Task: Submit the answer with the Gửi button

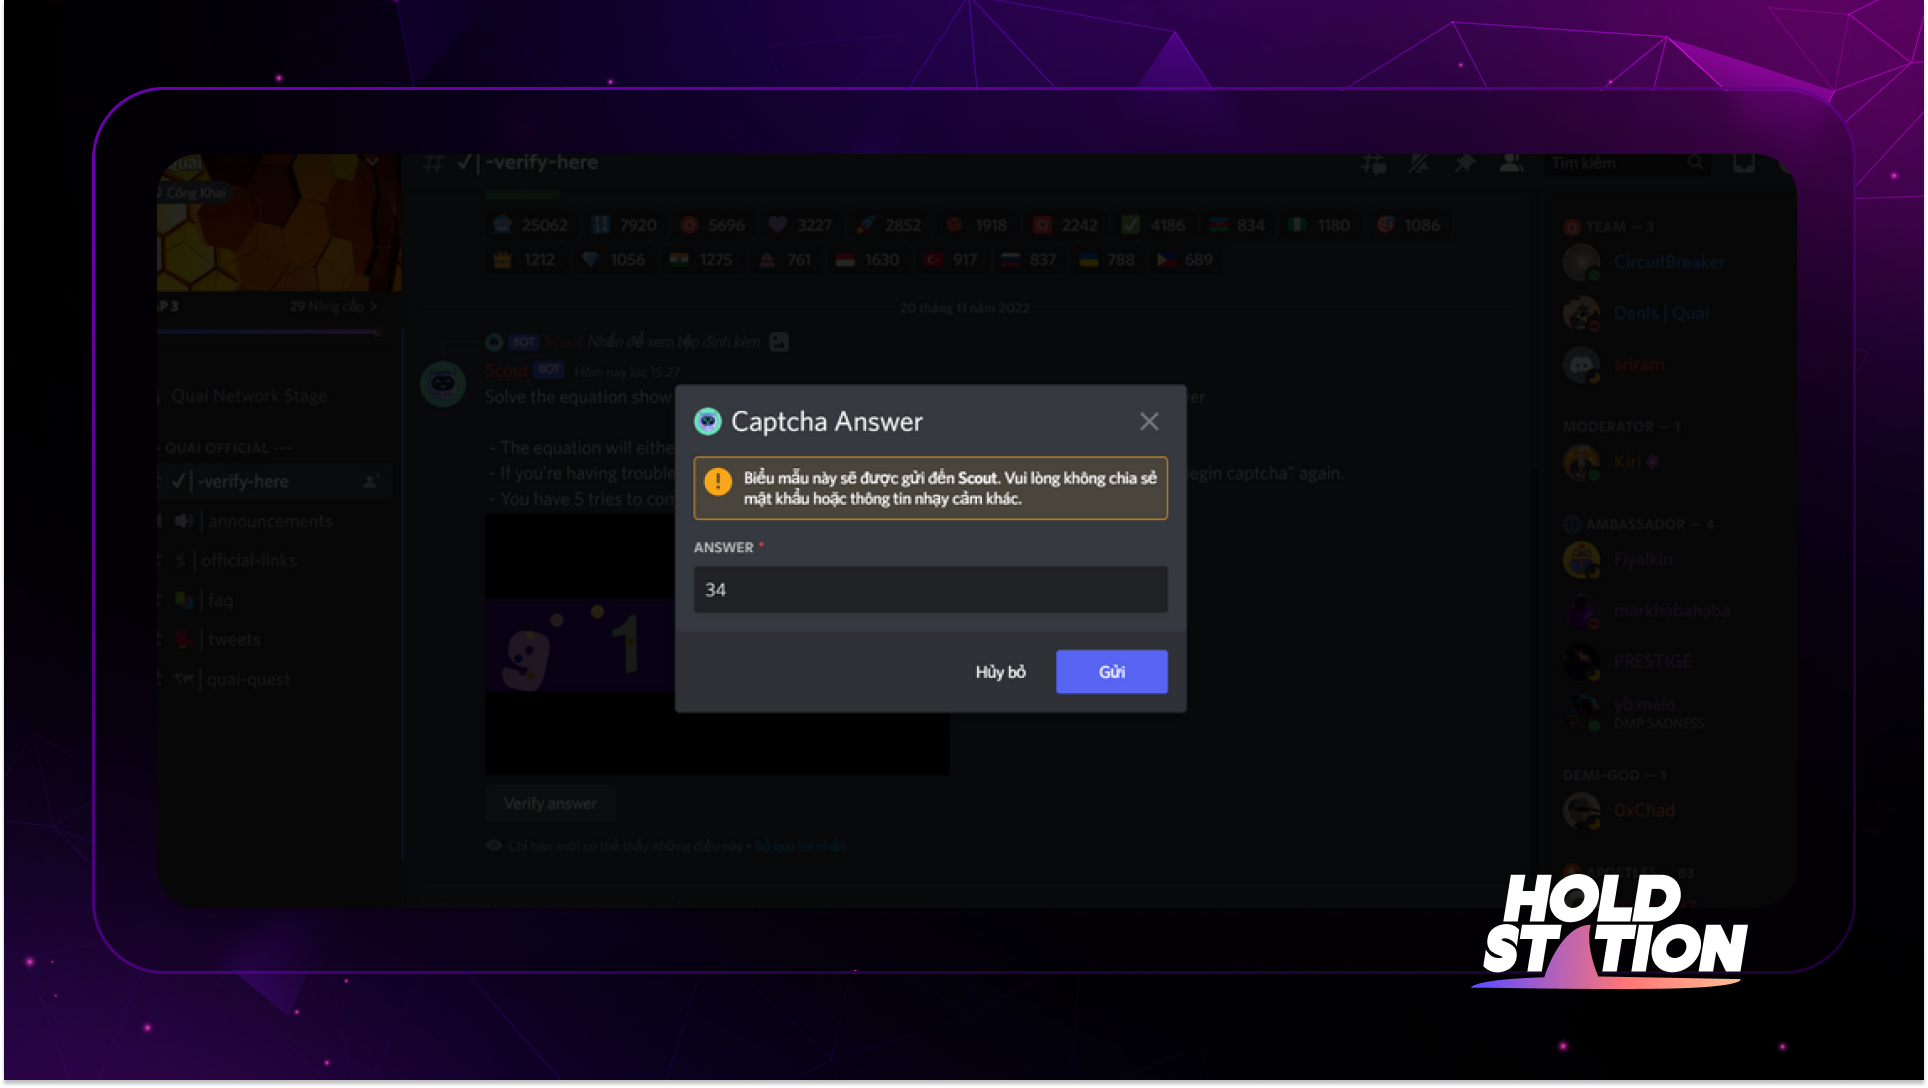Action: pyautogui.click(x=1111, y=672)
